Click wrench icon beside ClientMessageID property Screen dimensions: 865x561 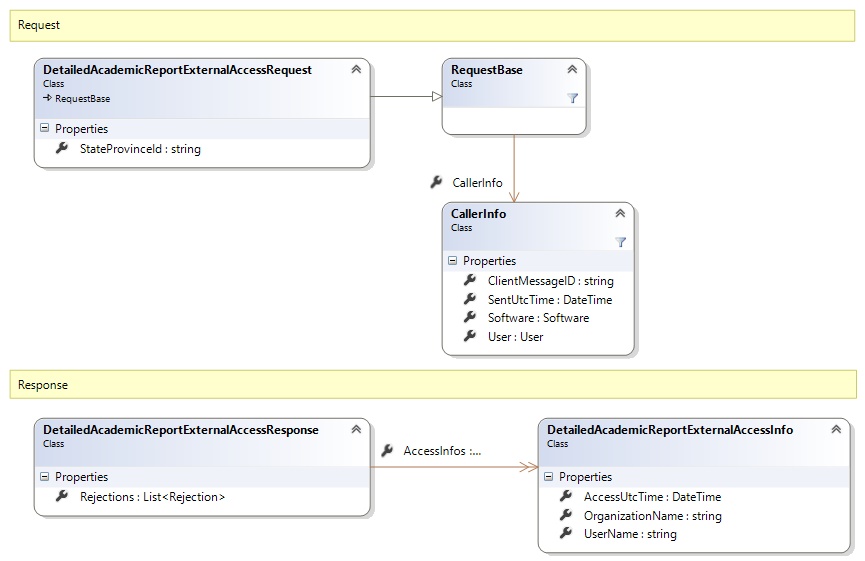pos(470,281)
